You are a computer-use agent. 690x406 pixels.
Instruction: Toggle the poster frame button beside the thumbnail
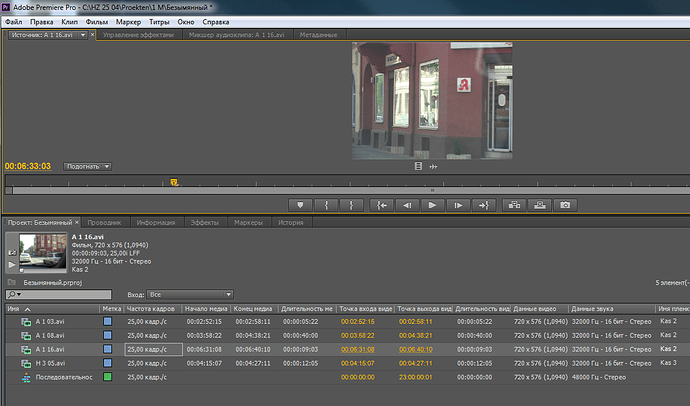pos(12,252)
